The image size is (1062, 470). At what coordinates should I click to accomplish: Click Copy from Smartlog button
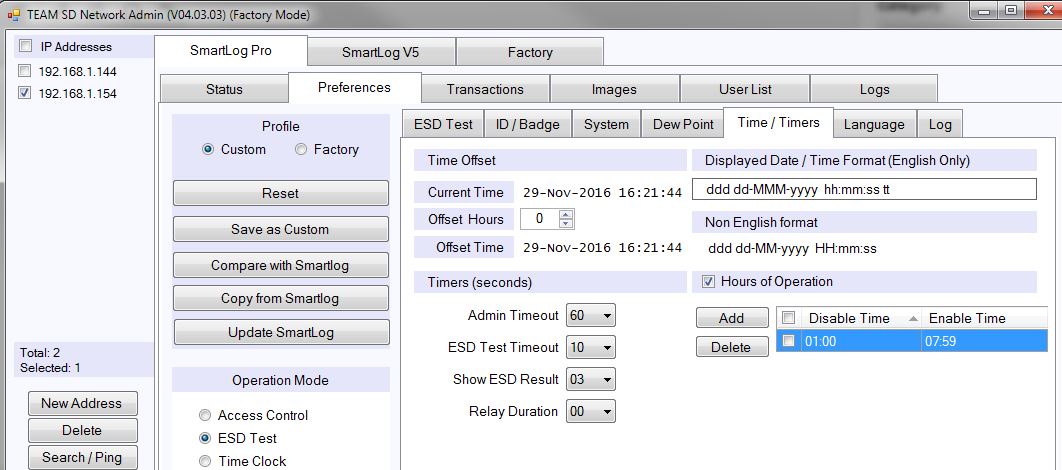(280, 298)
